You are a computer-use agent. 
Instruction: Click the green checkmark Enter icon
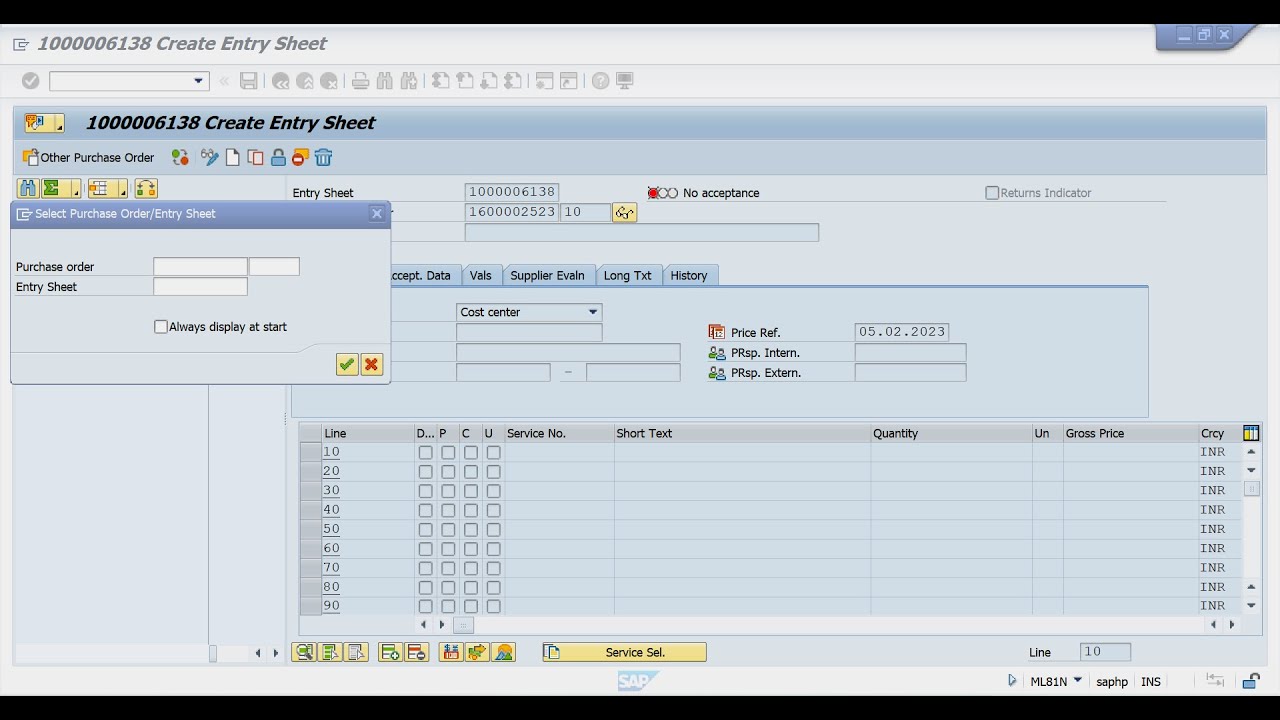coord(30,81)
